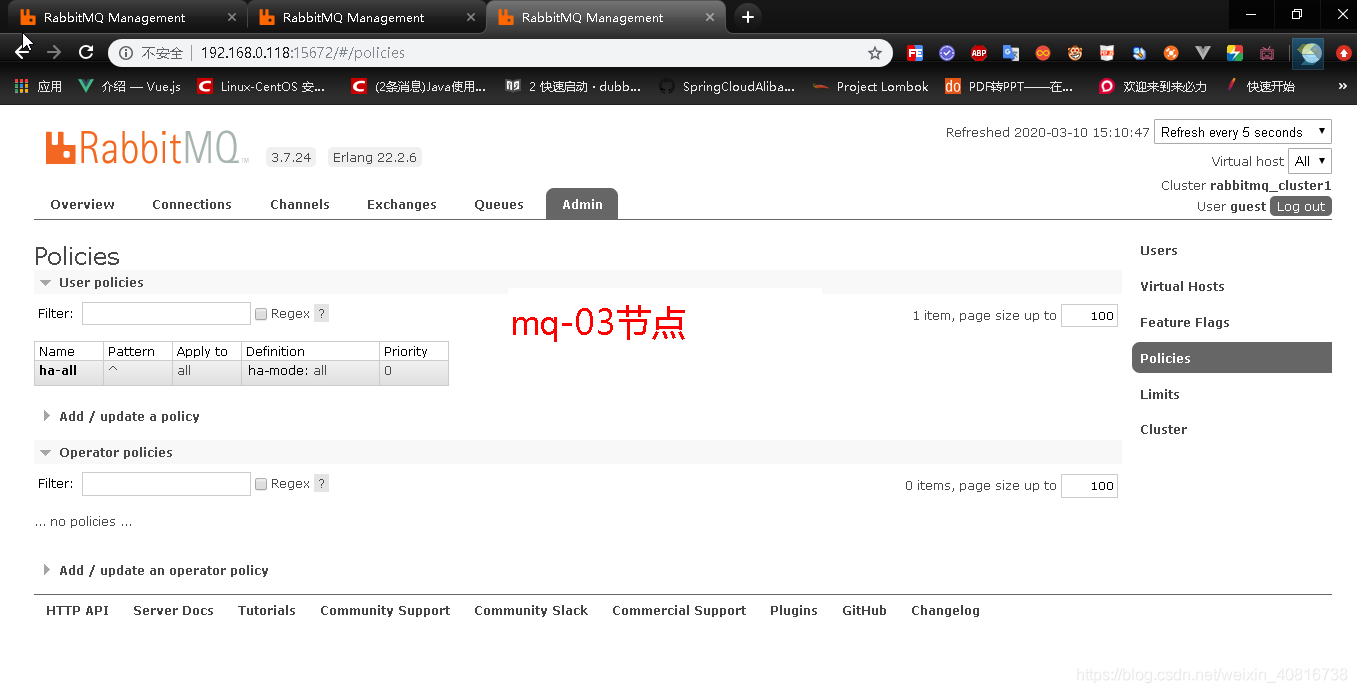Expand Add / update an operator policy
Viewport: 1357px width, 693px height.
click(x=156, y=570)
